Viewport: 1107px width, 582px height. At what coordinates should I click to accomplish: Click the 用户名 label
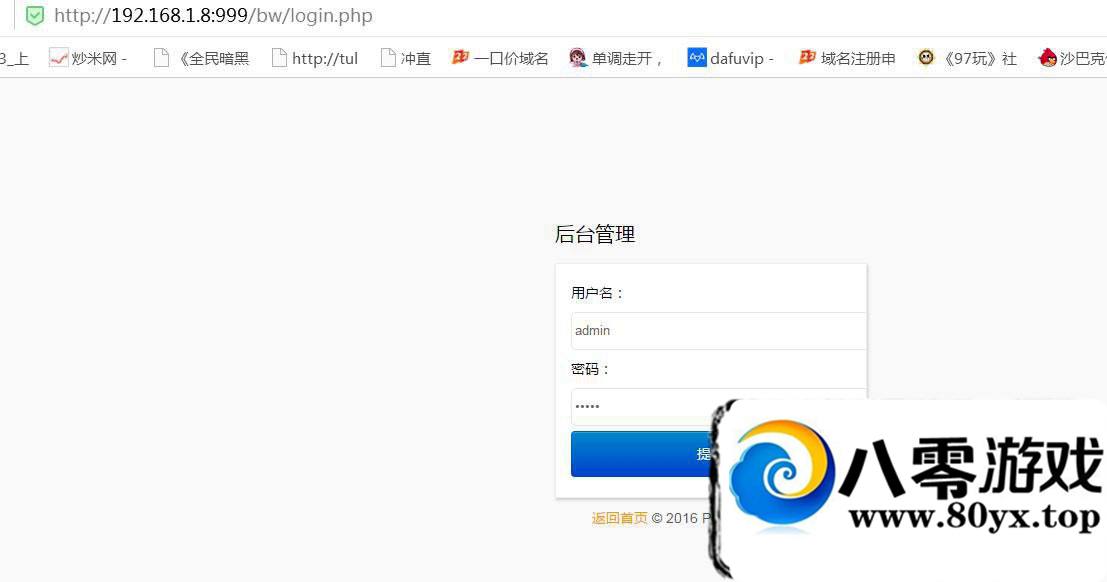597,293
